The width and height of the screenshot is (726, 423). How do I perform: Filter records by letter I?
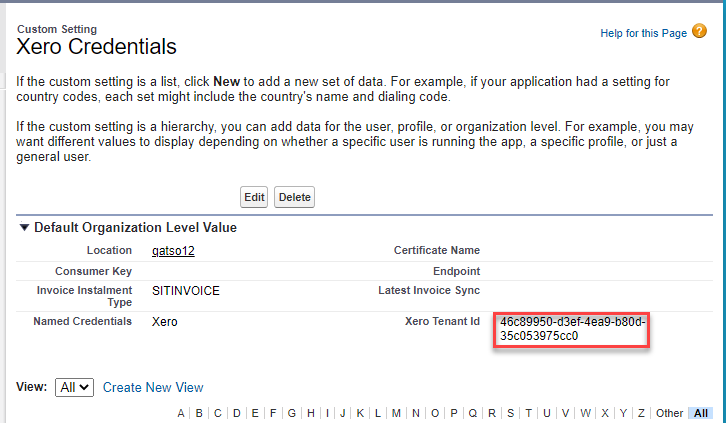click(x=327, y=413)
